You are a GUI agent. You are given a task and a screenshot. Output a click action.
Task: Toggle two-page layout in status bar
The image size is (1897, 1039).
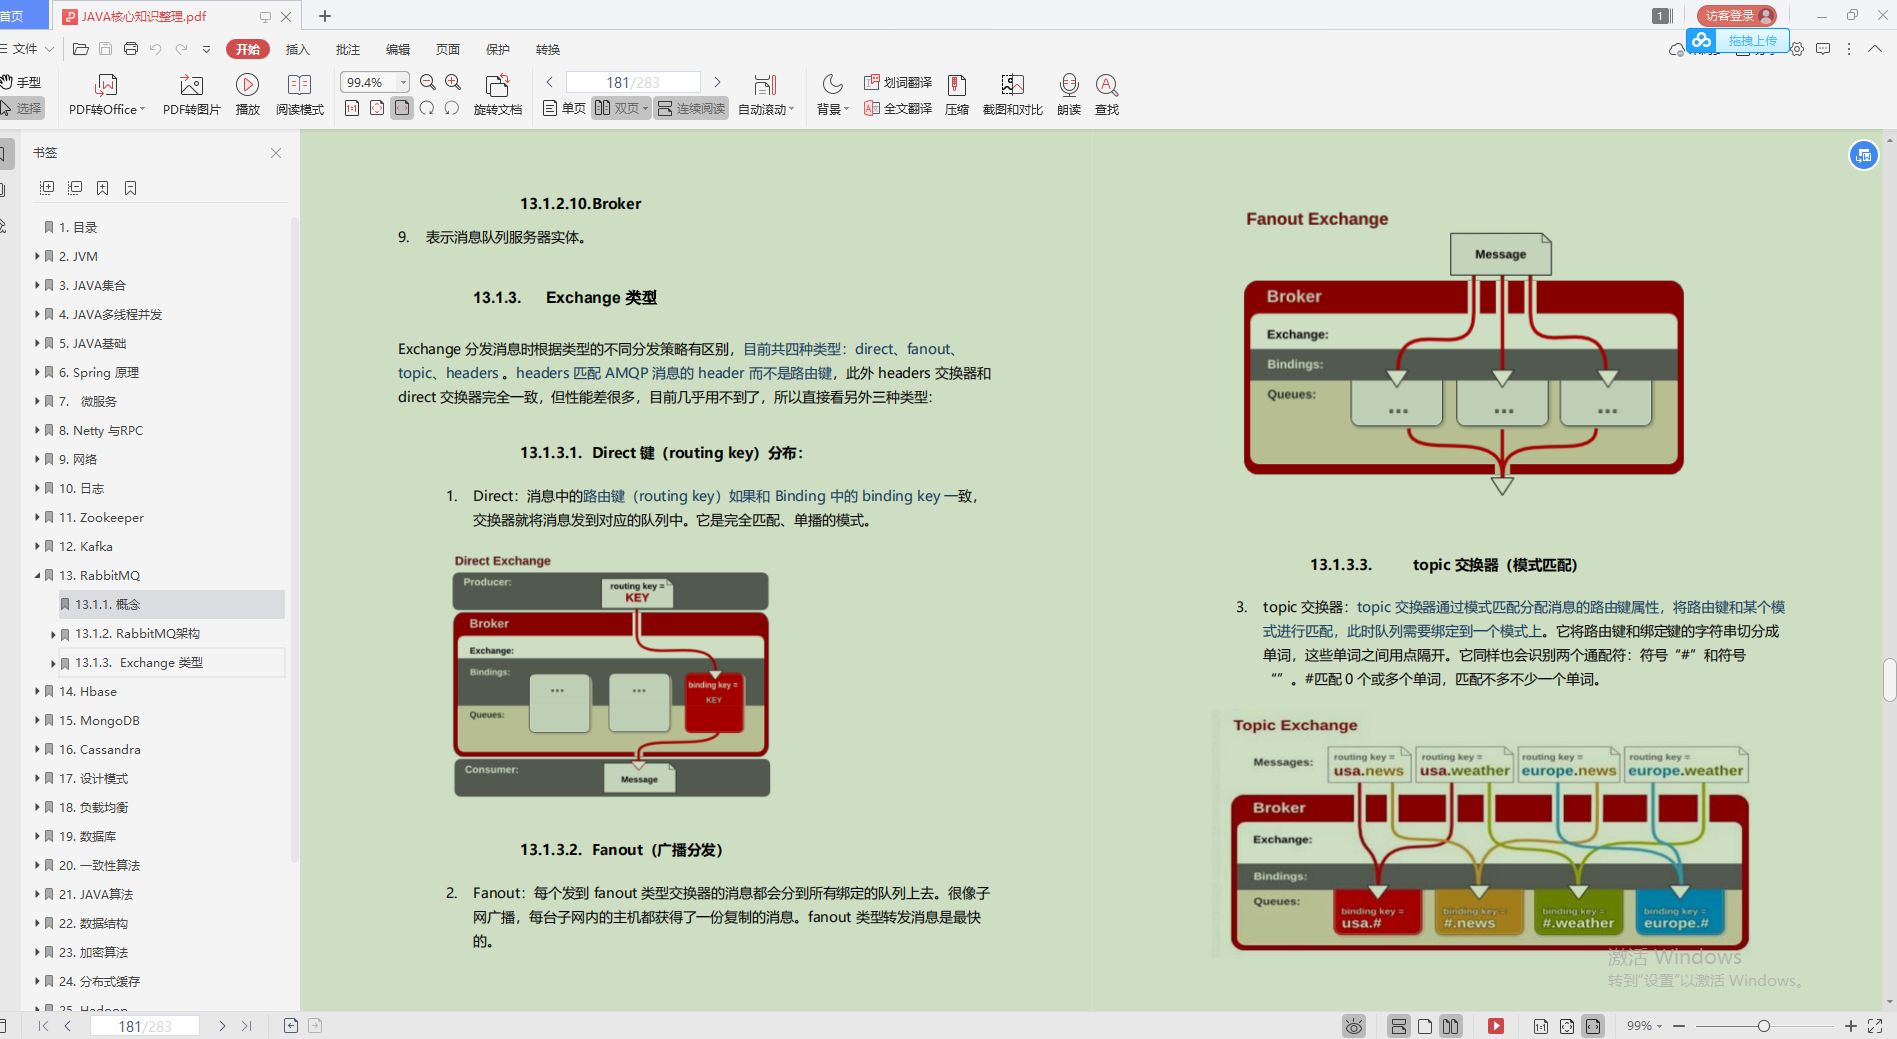[x=1451, y=1026]
